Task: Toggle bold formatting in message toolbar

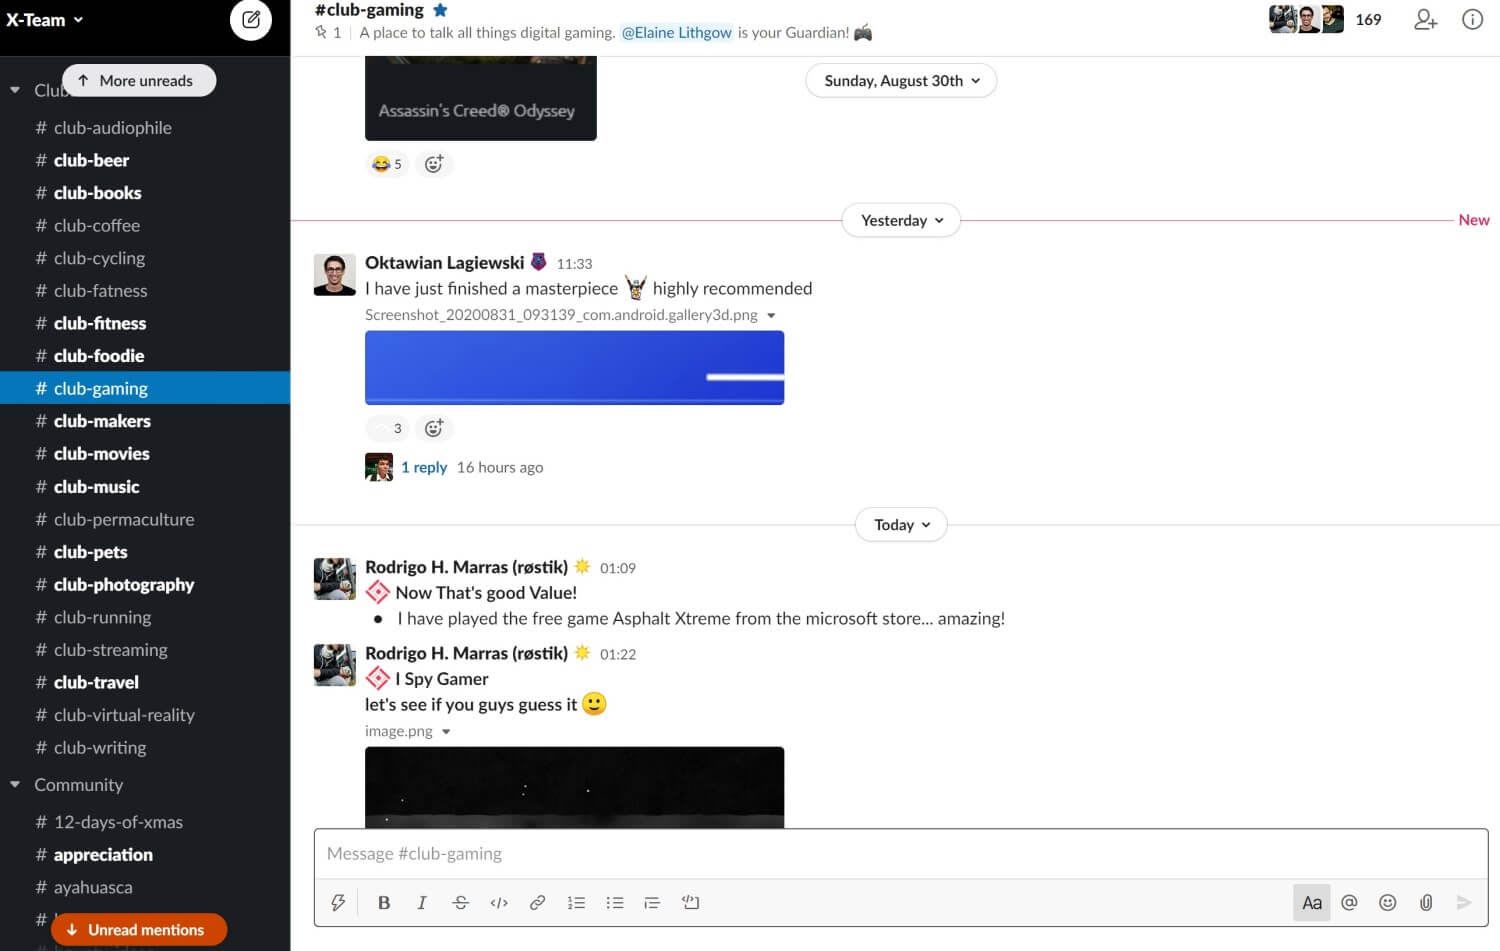Action: pos(384,902)
